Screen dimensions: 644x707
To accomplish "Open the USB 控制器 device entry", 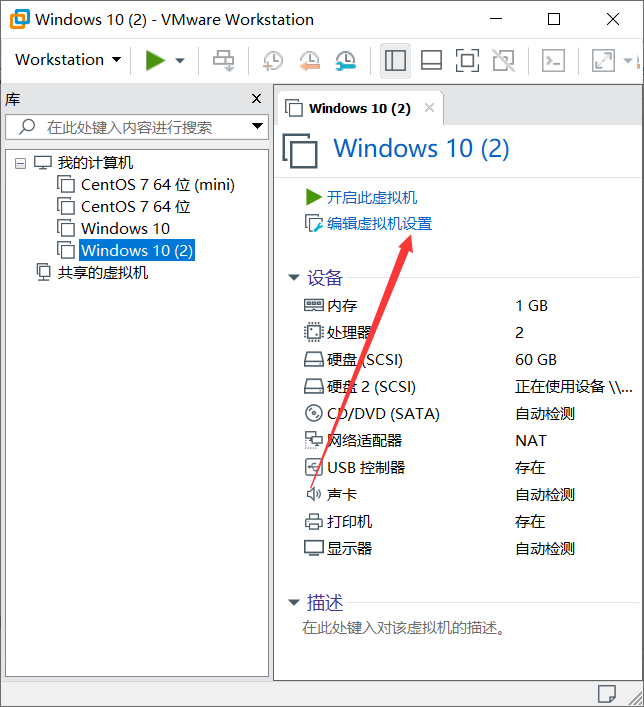I will [366, 468].
